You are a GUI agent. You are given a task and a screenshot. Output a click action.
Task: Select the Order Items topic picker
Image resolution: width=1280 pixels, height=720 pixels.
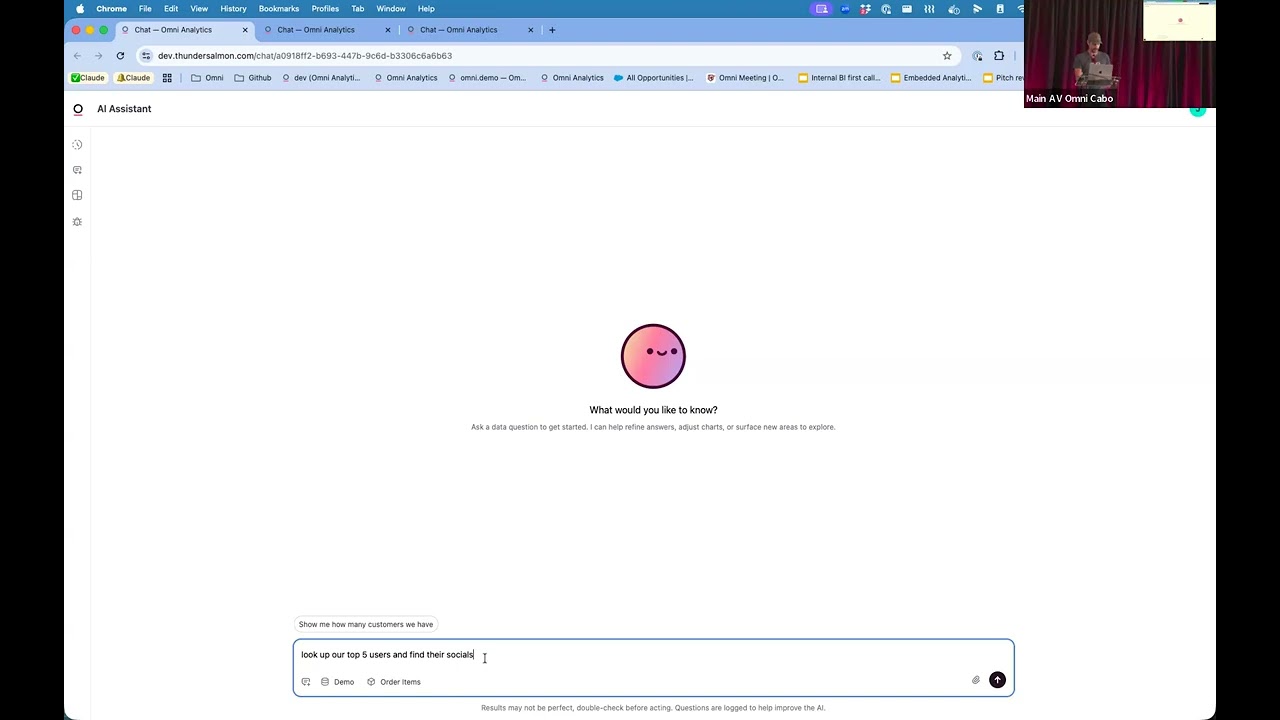click(394, 682)
